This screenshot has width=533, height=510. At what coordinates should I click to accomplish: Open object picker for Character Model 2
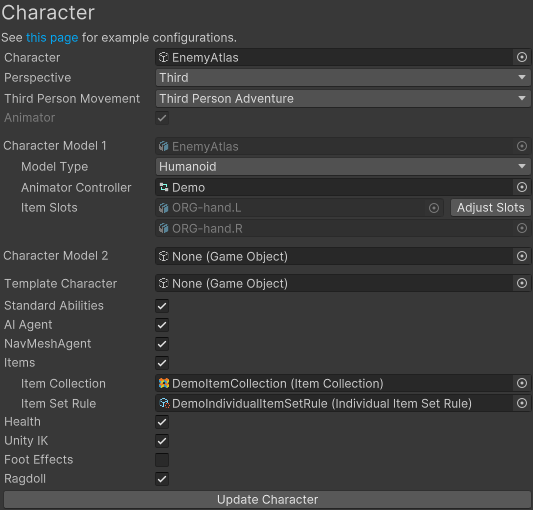click(x=521, y=256)
